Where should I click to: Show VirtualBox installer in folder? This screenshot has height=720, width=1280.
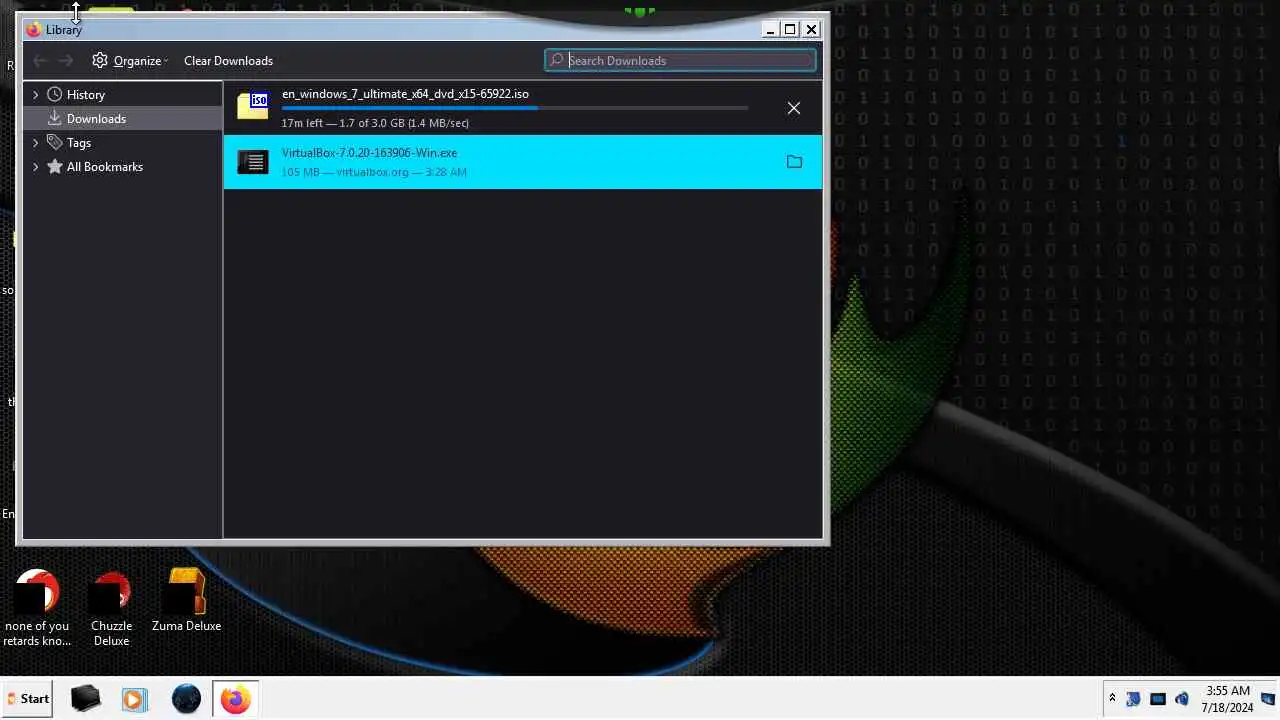click(794, 162)
